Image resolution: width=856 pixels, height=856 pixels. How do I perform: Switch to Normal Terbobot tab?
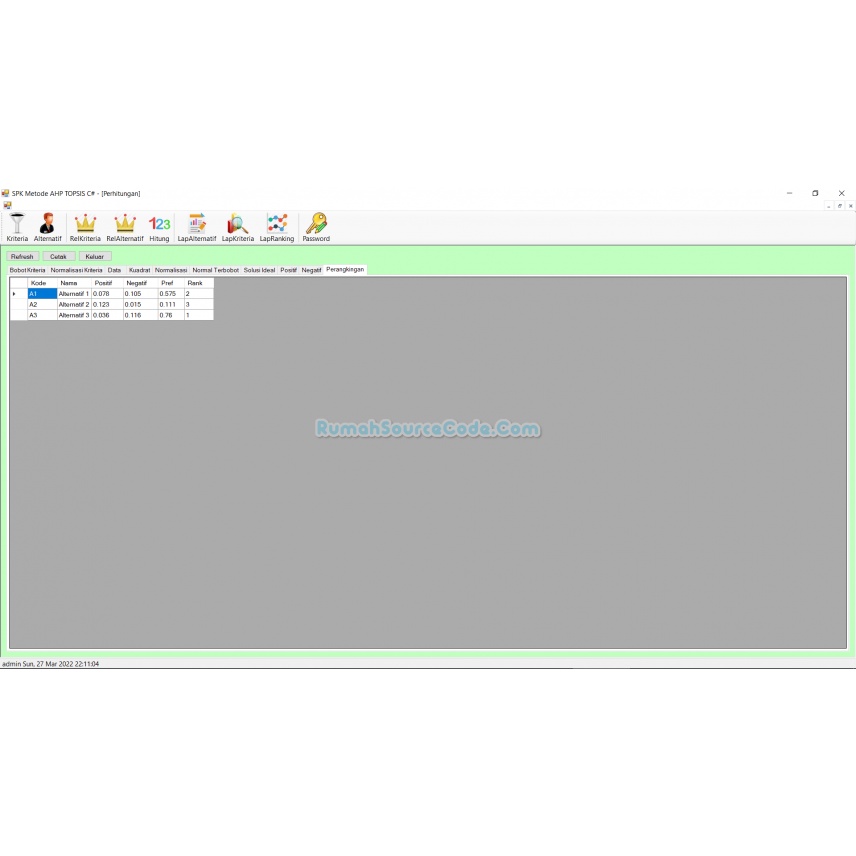[216, 270]
